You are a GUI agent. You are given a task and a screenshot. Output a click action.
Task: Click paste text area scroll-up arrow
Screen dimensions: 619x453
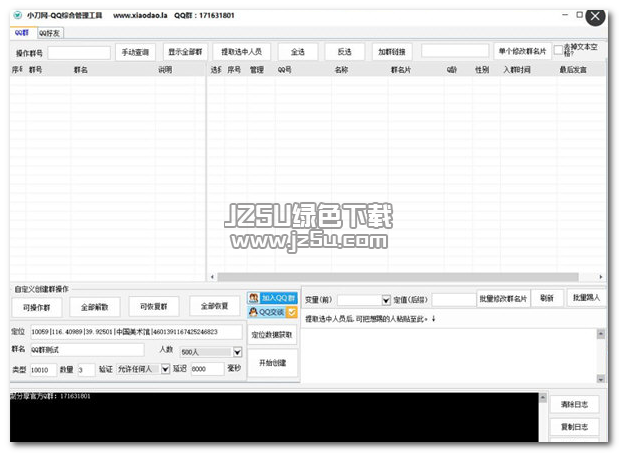601,334
